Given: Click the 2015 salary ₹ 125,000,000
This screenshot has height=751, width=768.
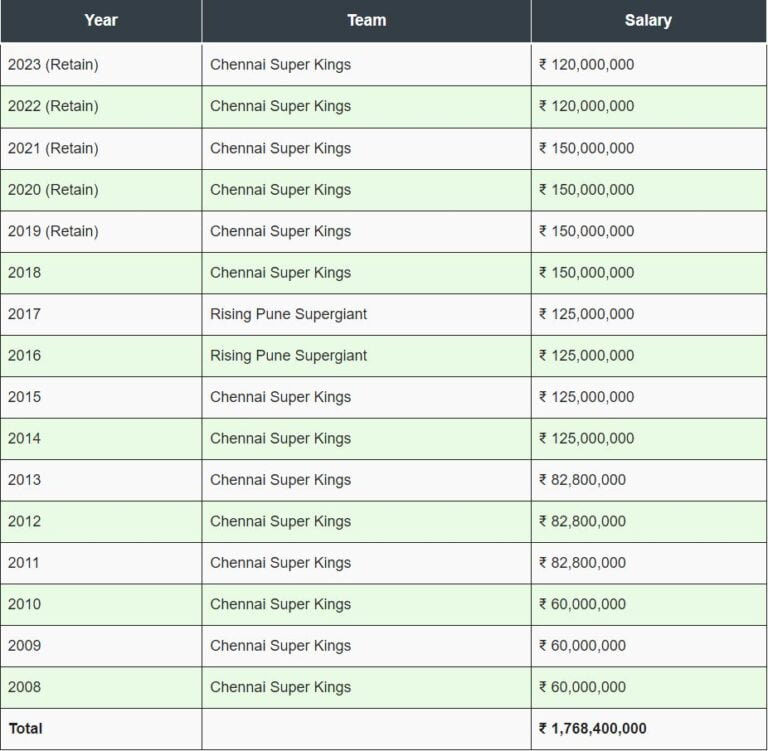Looking at the screenshot, I should [x=587, y=397].
